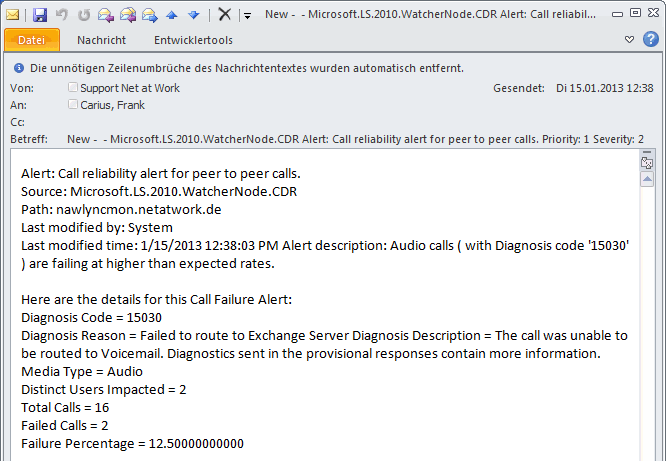Open the Outlook Help question mark

point(651,39)
